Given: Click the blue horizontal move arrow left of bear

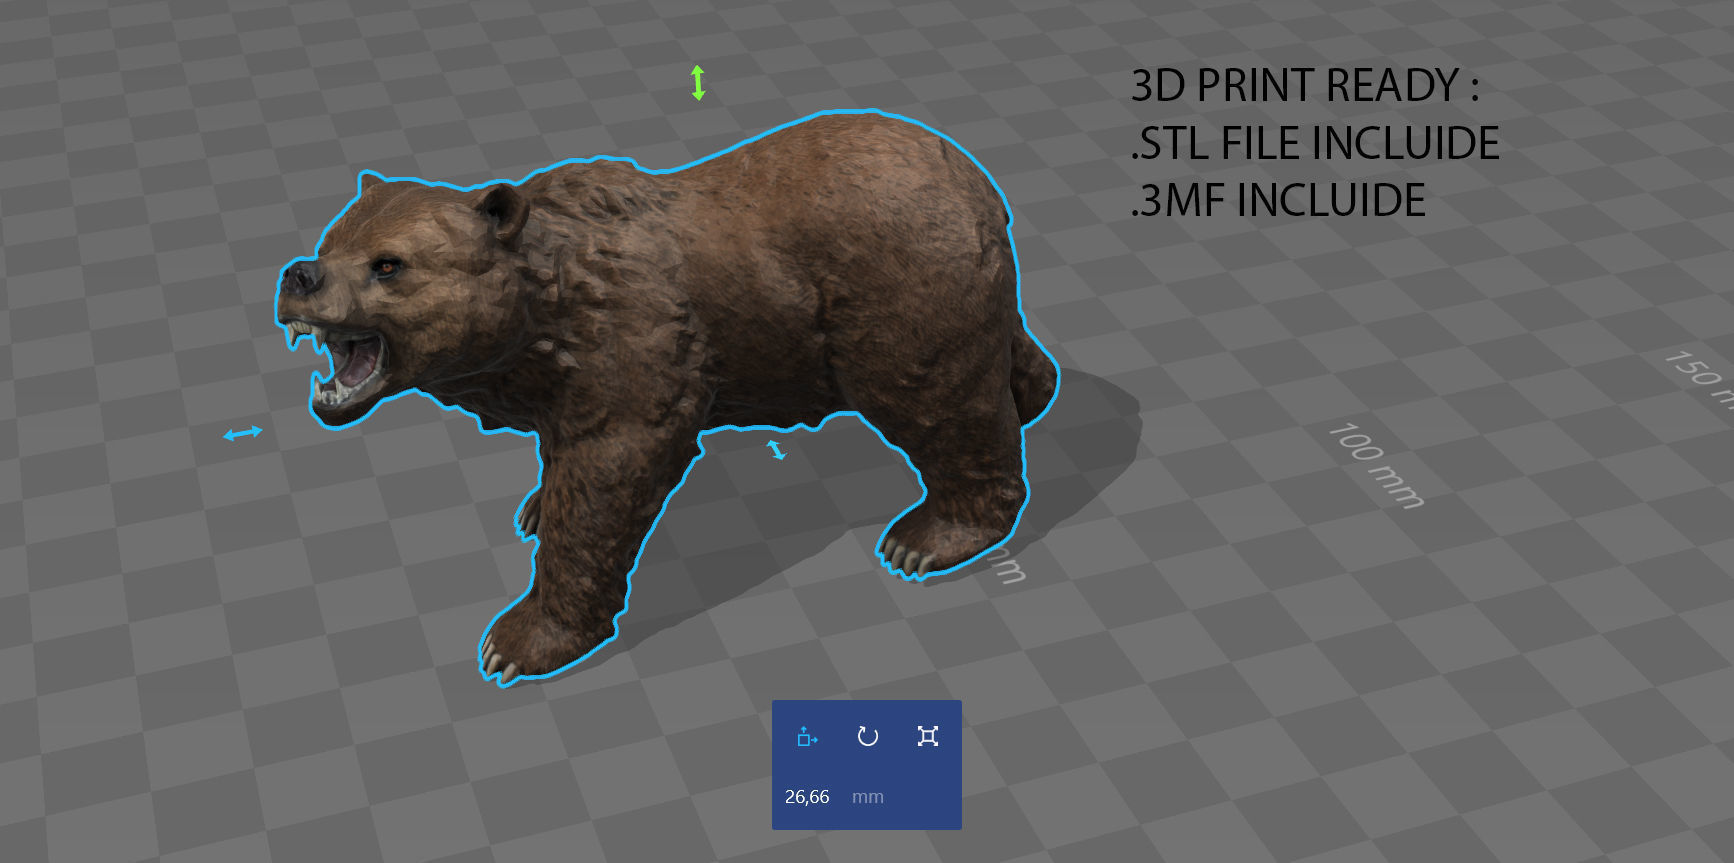Looking at the screenshot, I should 243,433.
